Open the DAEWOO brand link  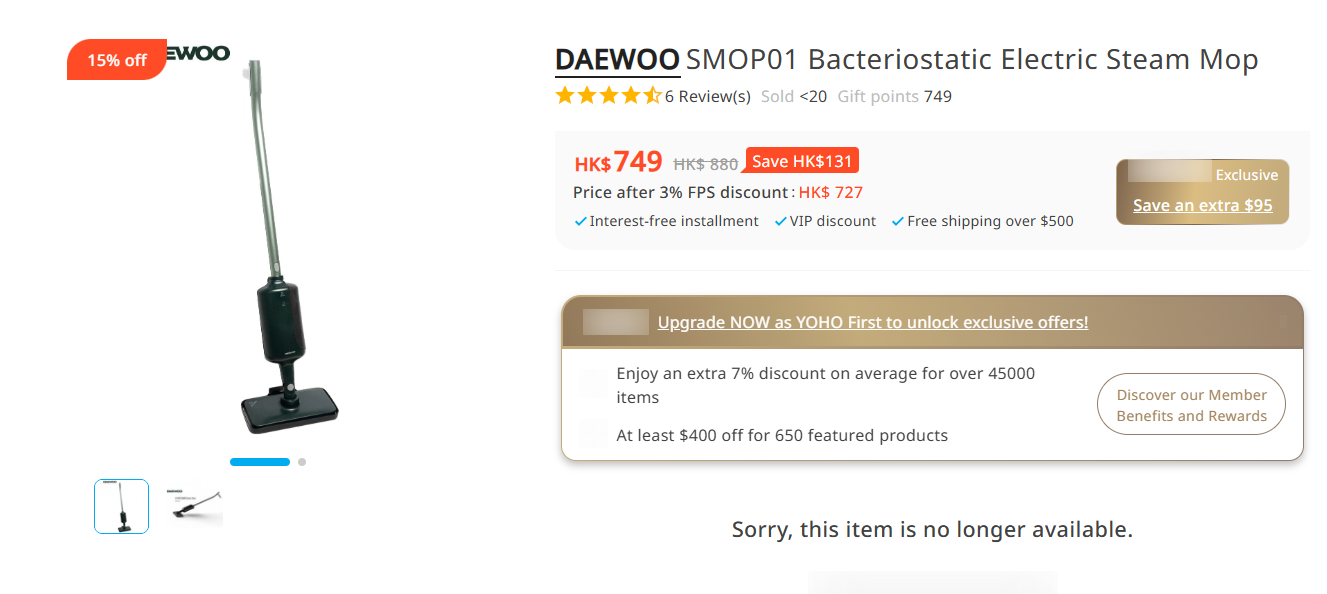point(617,60)
